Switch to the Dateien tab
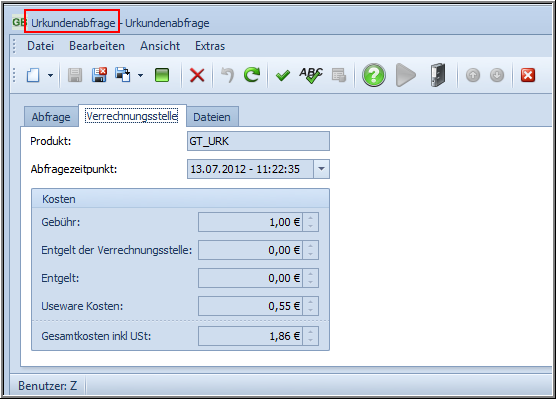 tap(212, 117)
